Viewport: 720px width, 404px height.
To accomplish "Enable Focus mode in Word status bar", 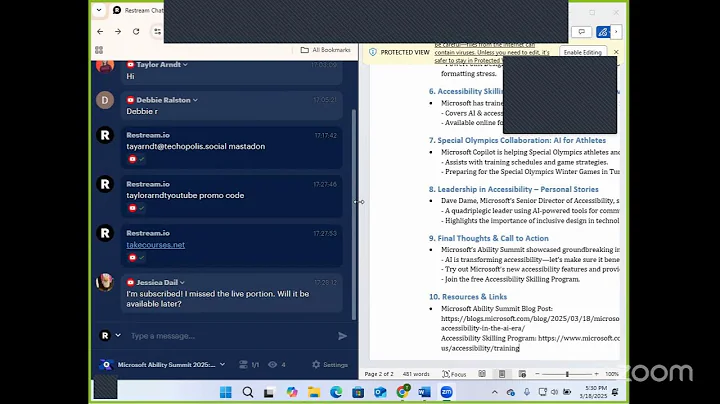I will pyautogui.click(x=454, y=374).
